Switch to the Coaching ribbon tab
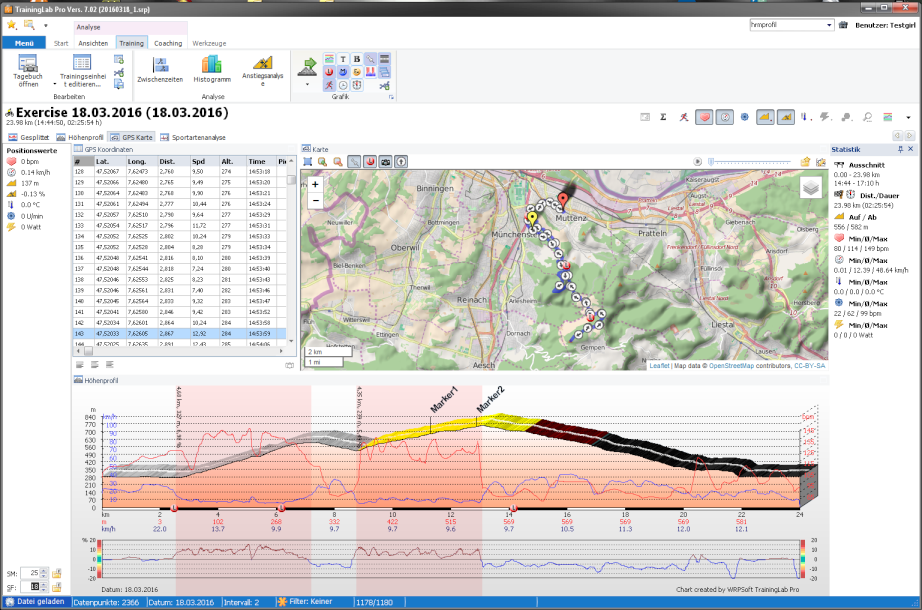This screenshot has width=922, height=610. 168,43
